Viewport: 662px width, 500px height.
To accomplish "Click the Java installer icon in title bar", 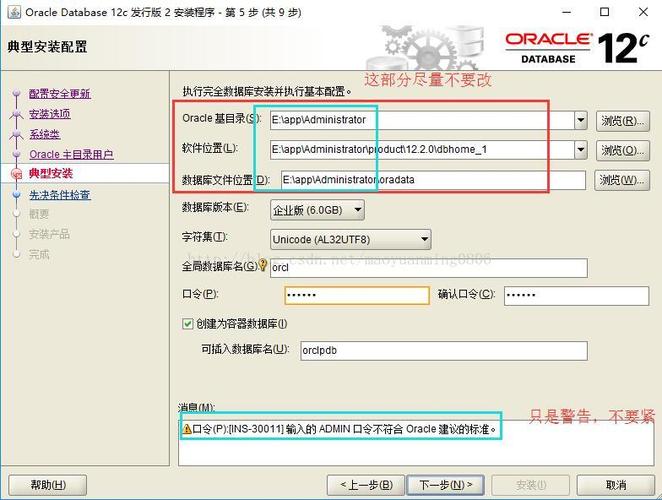I will click(x=14, y=12).
